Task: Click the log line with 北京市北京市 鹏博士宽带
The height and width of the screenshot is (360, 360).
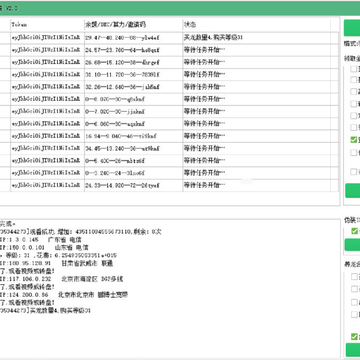Action: [x=64, y=295]
